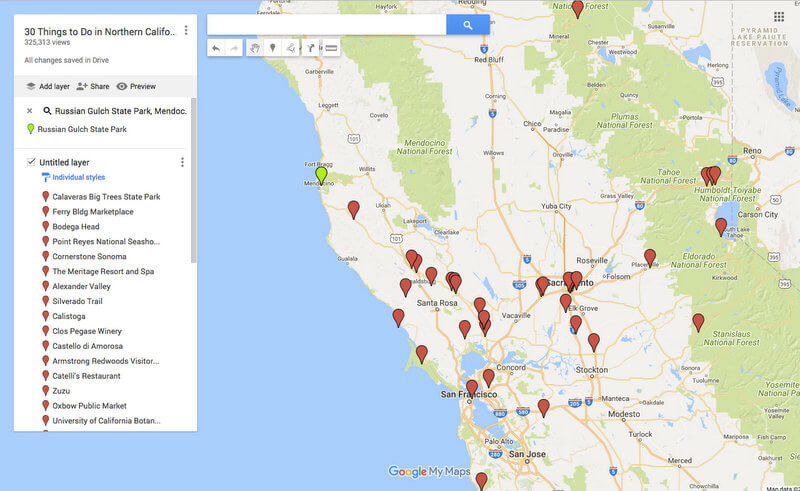Viewport: 800px width, 491px height.
Task: Select Silverado Trail list item
Action: click(x=77, y=301)
